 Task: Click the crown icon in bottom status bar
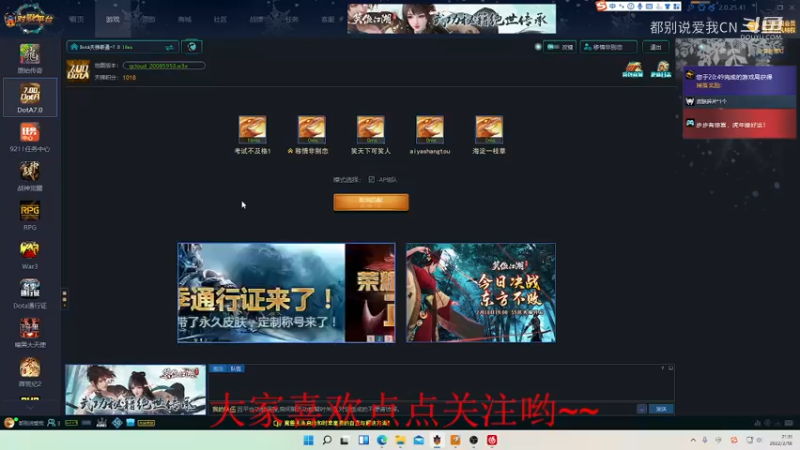(102, 422)
